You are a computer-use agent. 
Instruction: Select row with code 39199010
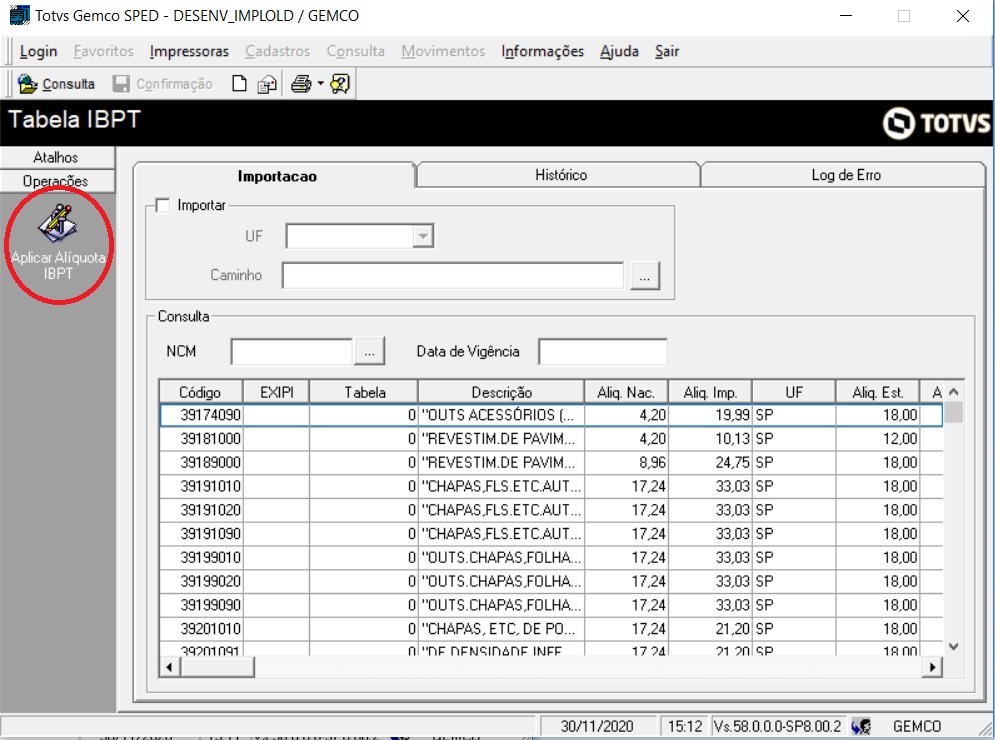pyautogui.click(x=551, y=558)
